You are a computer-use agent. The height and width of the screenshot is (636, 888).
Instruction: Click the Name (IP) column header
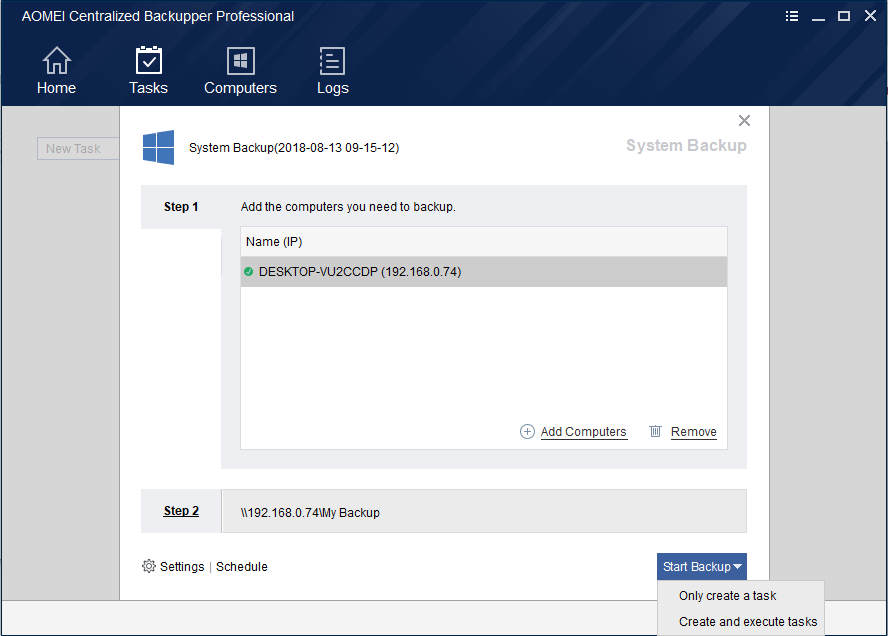(x=484, y=242)
